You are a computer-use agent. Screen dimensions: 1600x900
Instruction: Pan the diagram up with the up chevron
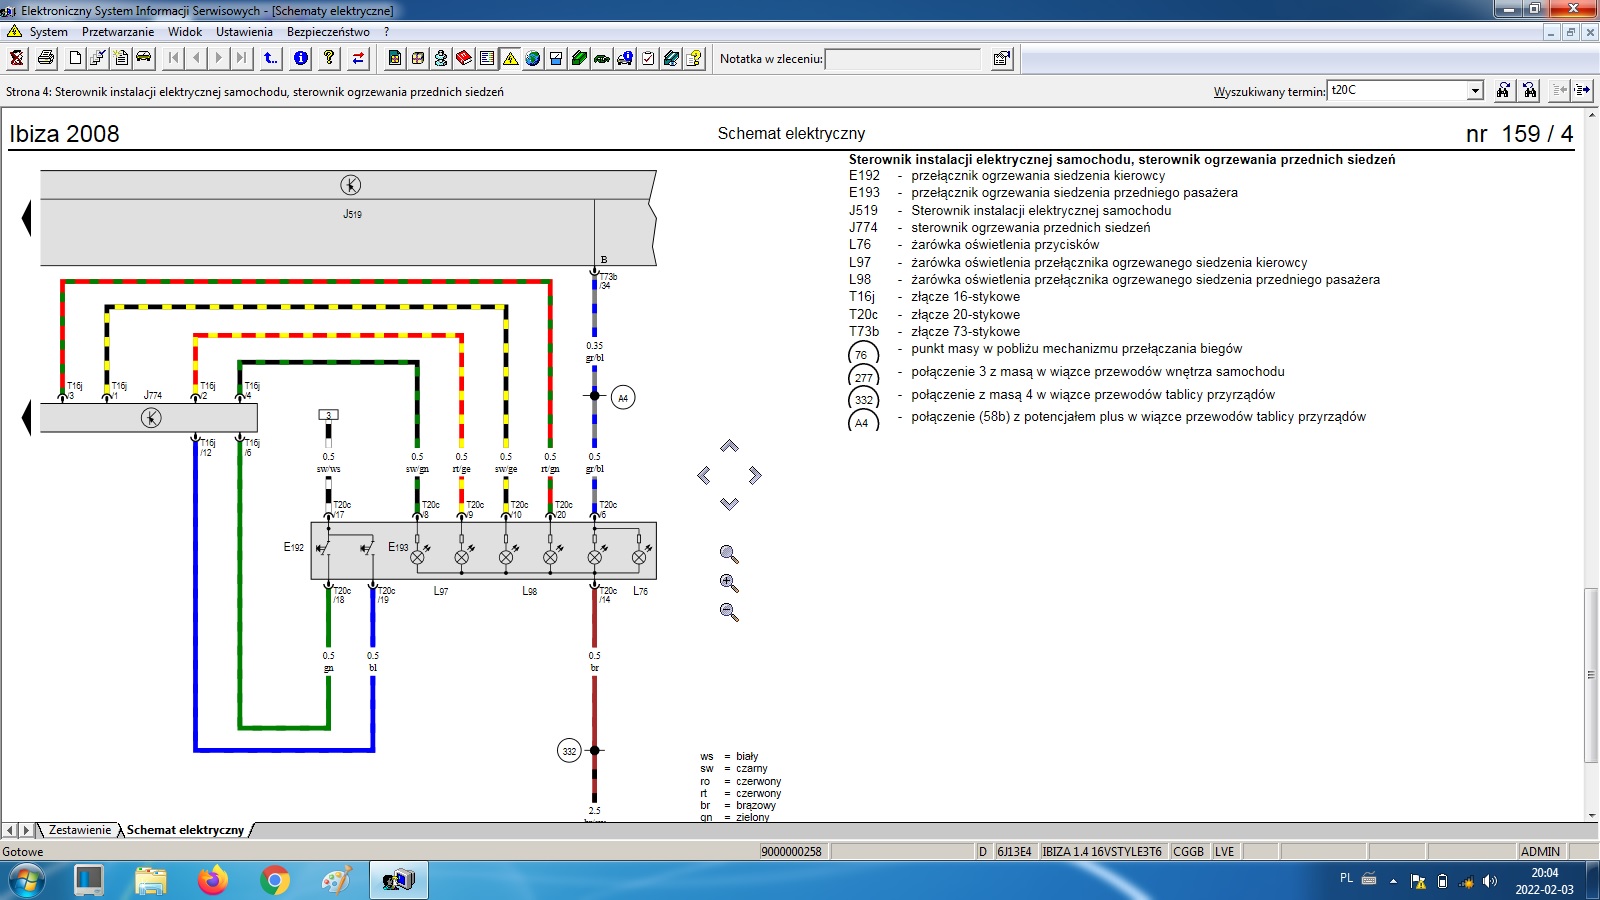point(729,446)
